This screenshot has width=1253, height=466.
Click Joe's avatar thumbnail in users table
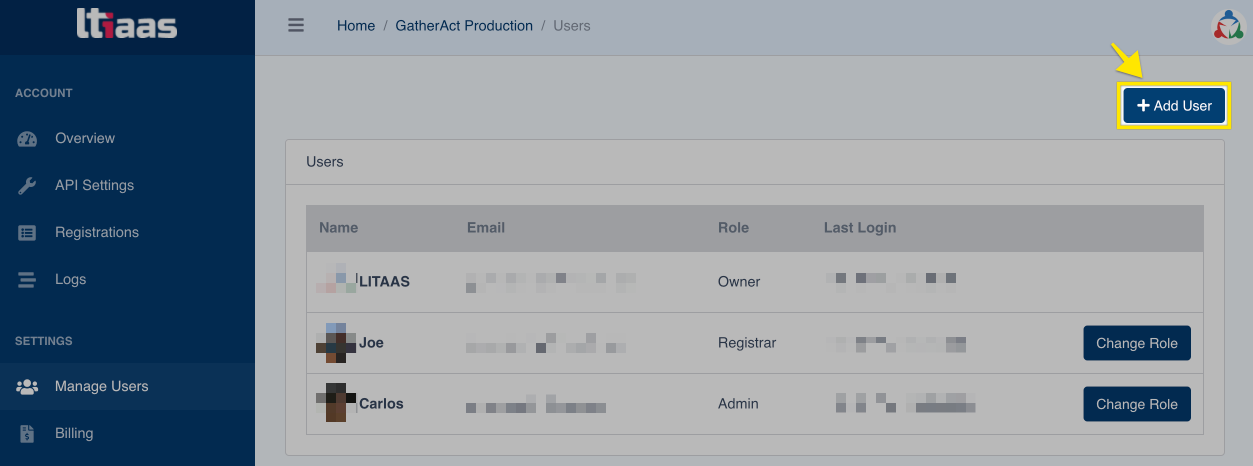tap(336, 343)
